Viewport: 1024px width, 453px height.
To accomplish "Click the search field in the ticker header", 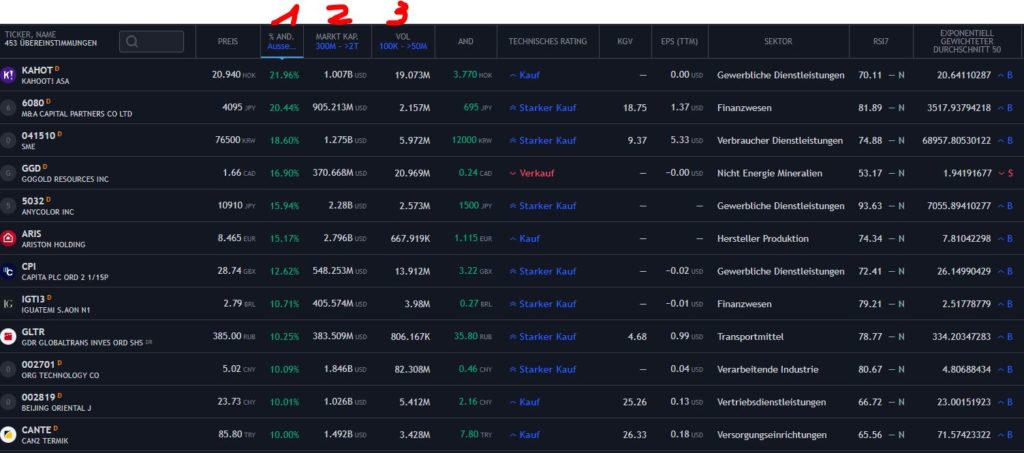I will click(x=152, y=41).
